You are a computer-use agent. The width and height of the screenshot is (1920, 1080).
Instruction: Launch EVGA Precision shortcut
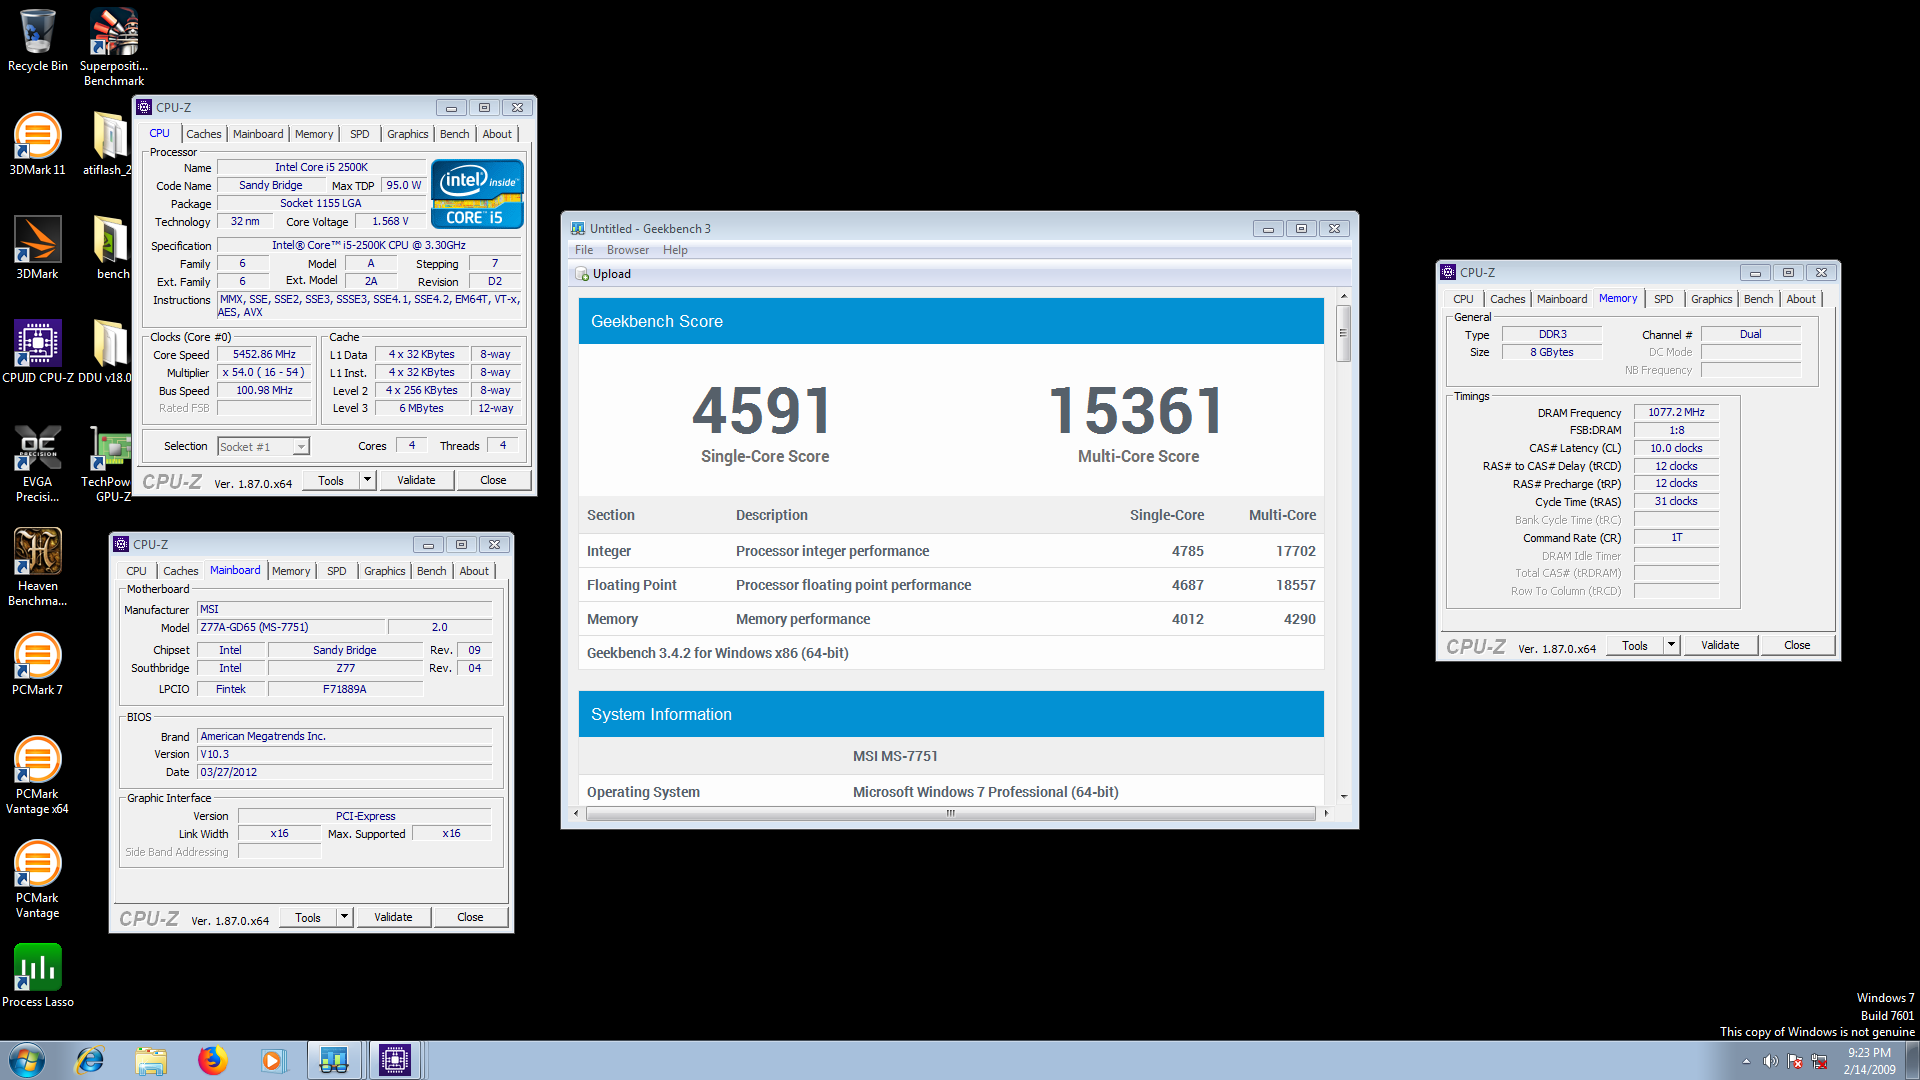(x=37, y=464)
